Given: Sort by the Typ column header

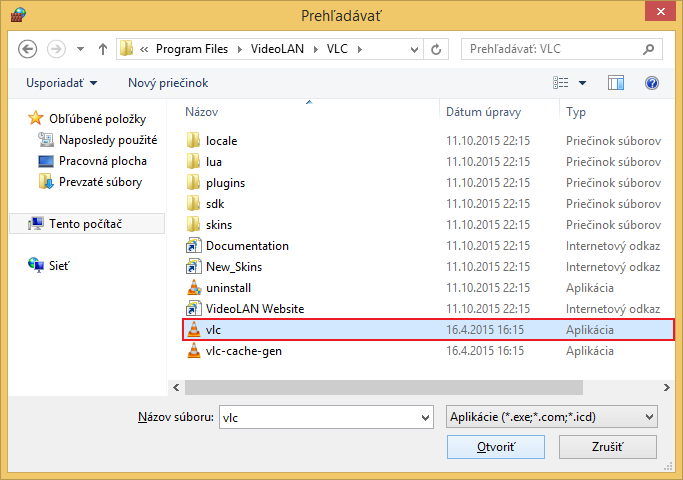Looking at the screenshot, I should pyautogui.click(x=576, y=112).
